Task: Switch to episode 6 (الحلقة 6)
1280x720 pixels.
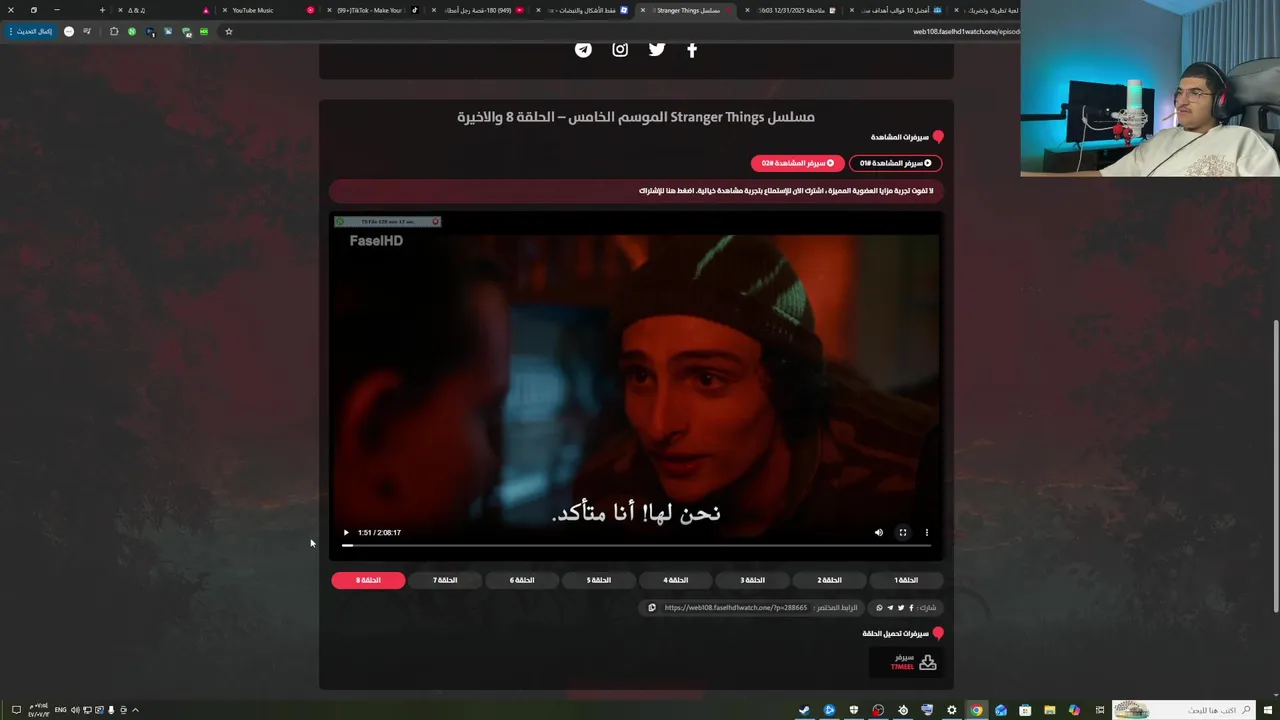Action: click(522, 580)
